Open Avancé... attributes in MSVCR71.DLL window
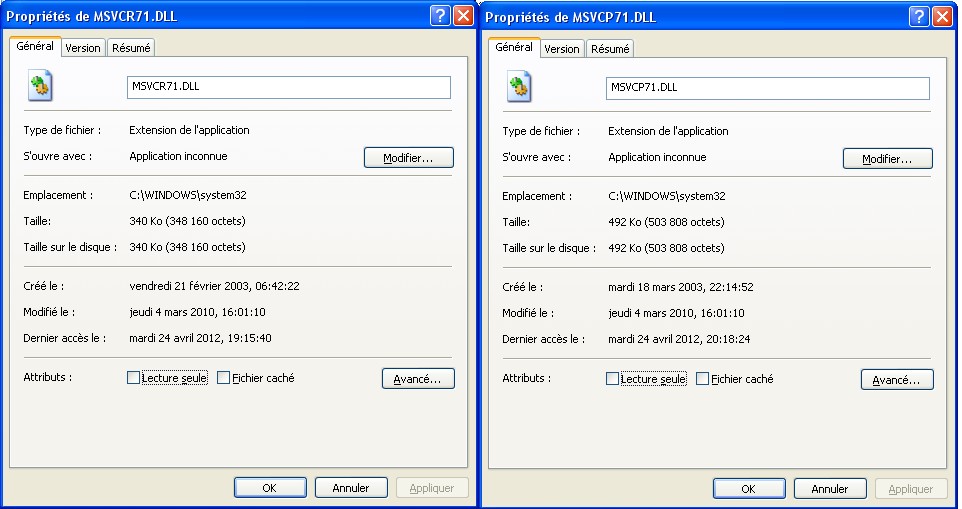This screenshot has height=509, width=962. tap(418, 379)
